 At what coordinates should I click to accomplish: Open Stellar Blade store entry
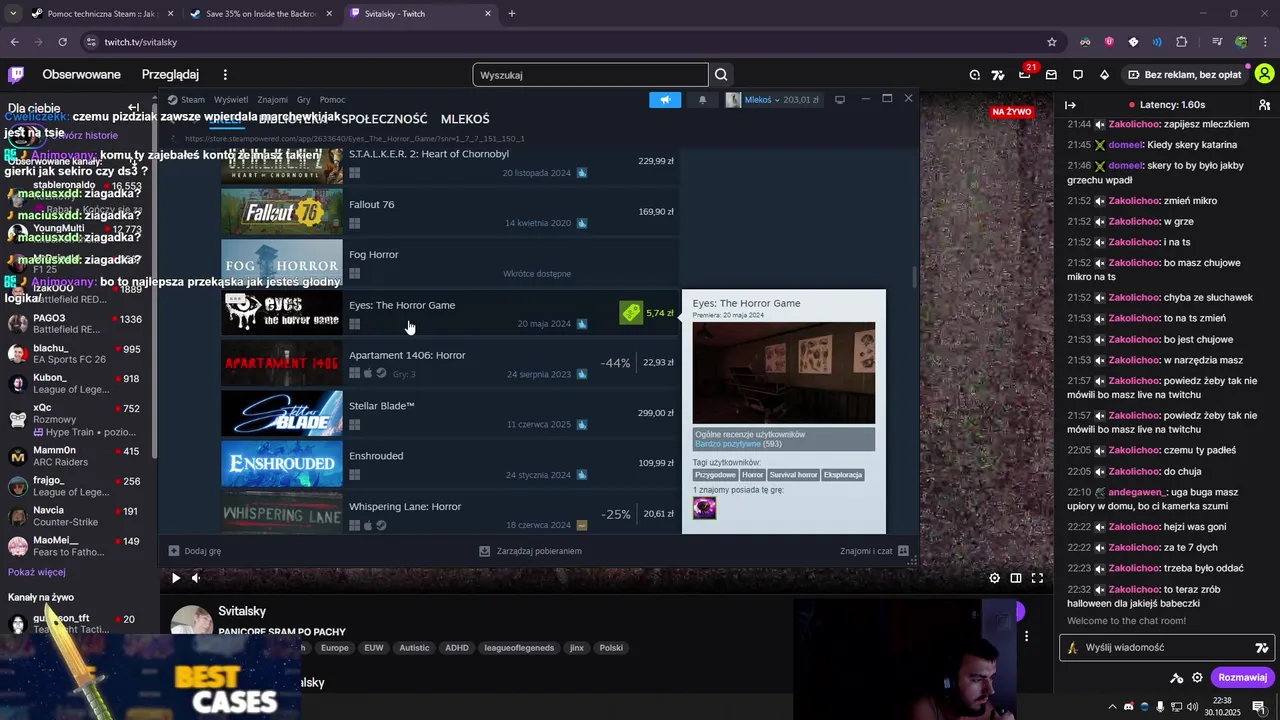pos(449,414)
